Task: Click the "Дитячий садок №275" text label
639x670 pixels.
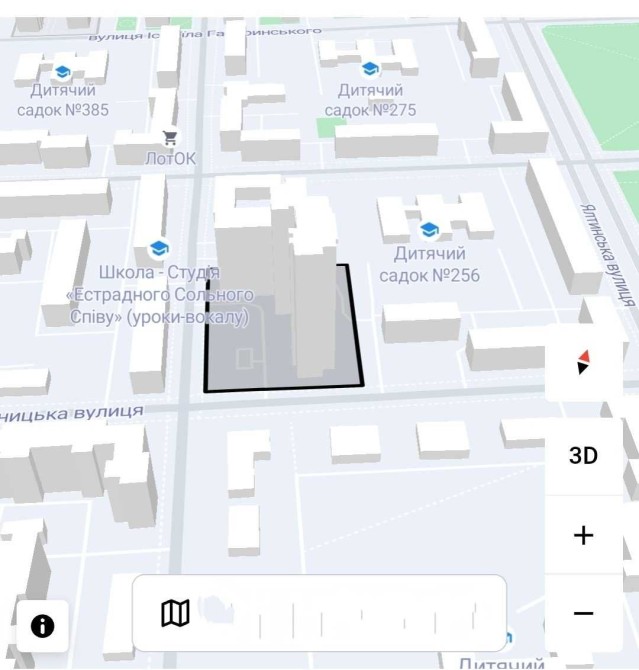Action: [x=370, y=100]
